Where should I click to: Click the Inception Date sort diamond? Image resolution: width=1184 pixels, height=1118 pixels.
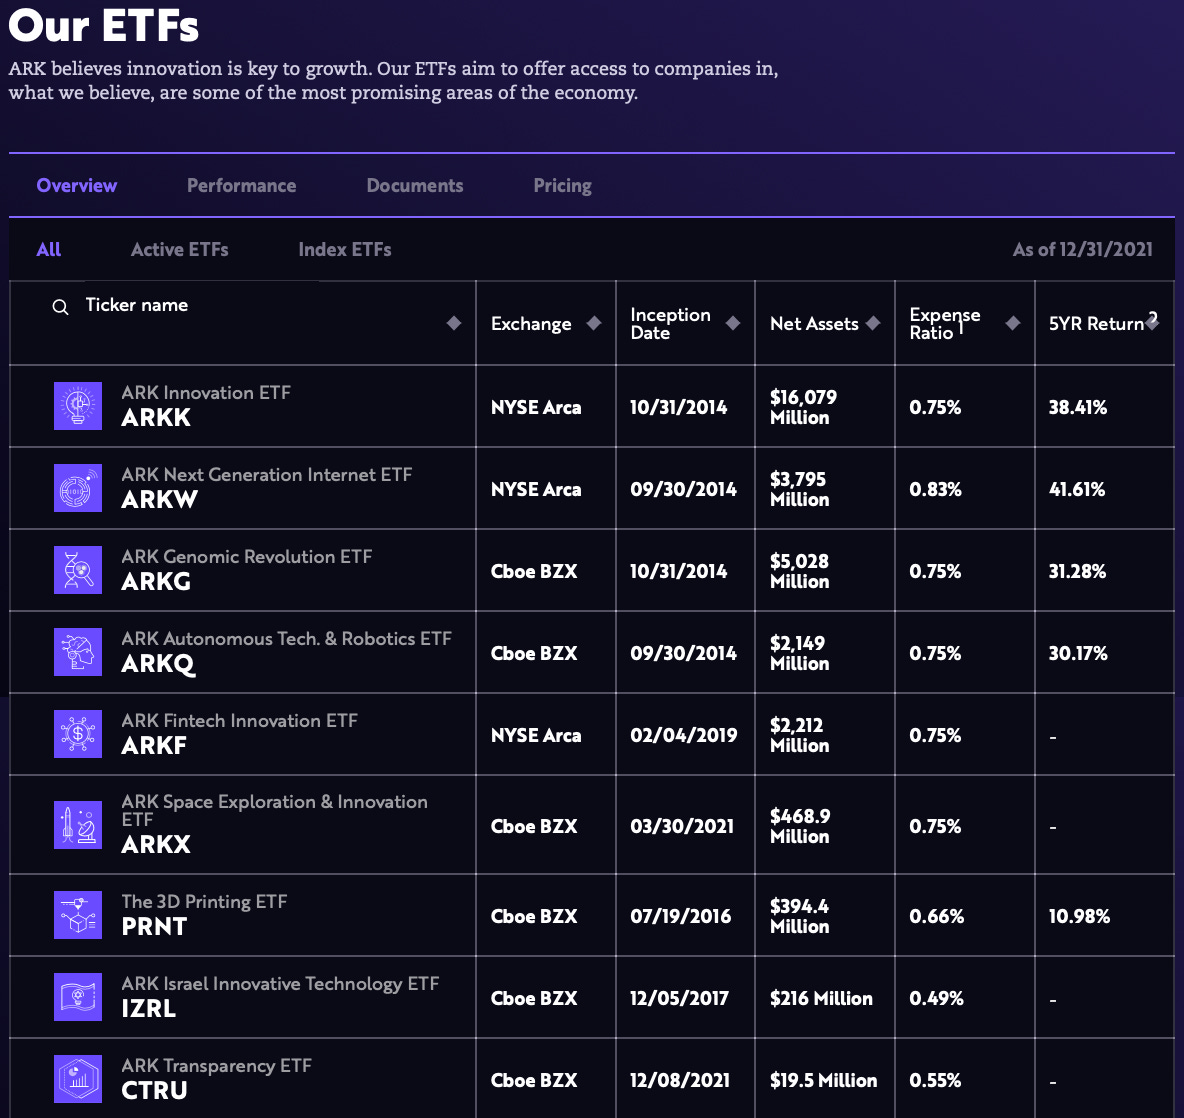732,323
